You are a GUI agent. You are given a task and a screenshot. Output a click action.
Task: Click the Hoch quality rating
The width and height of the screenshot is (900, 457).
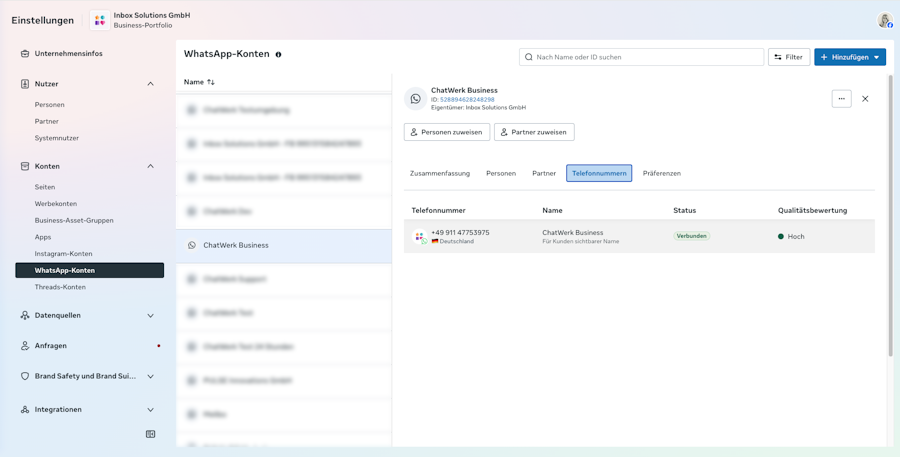791,237
